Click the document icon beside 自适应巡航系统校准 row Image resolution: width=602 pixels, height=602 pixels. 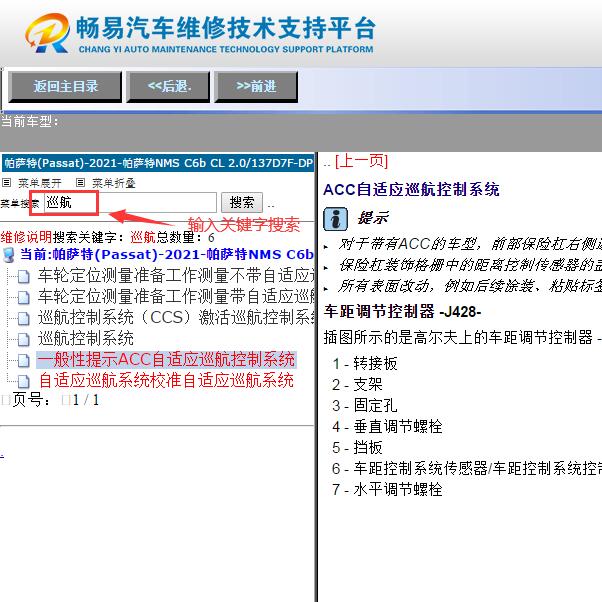[x=23, y=382]
